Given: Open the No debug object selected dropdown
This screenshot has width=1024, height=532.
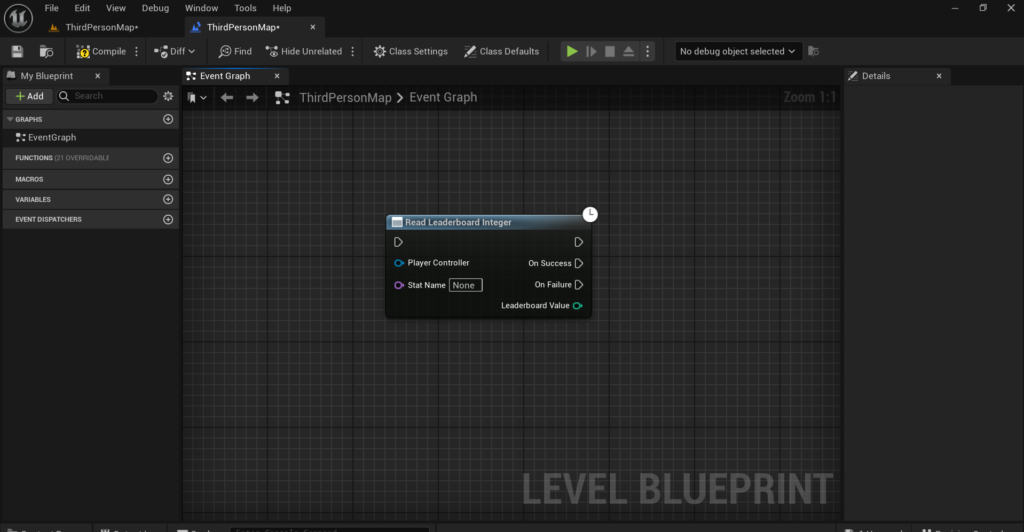Looking at the screenshot, I should click(x=737, y=52).
